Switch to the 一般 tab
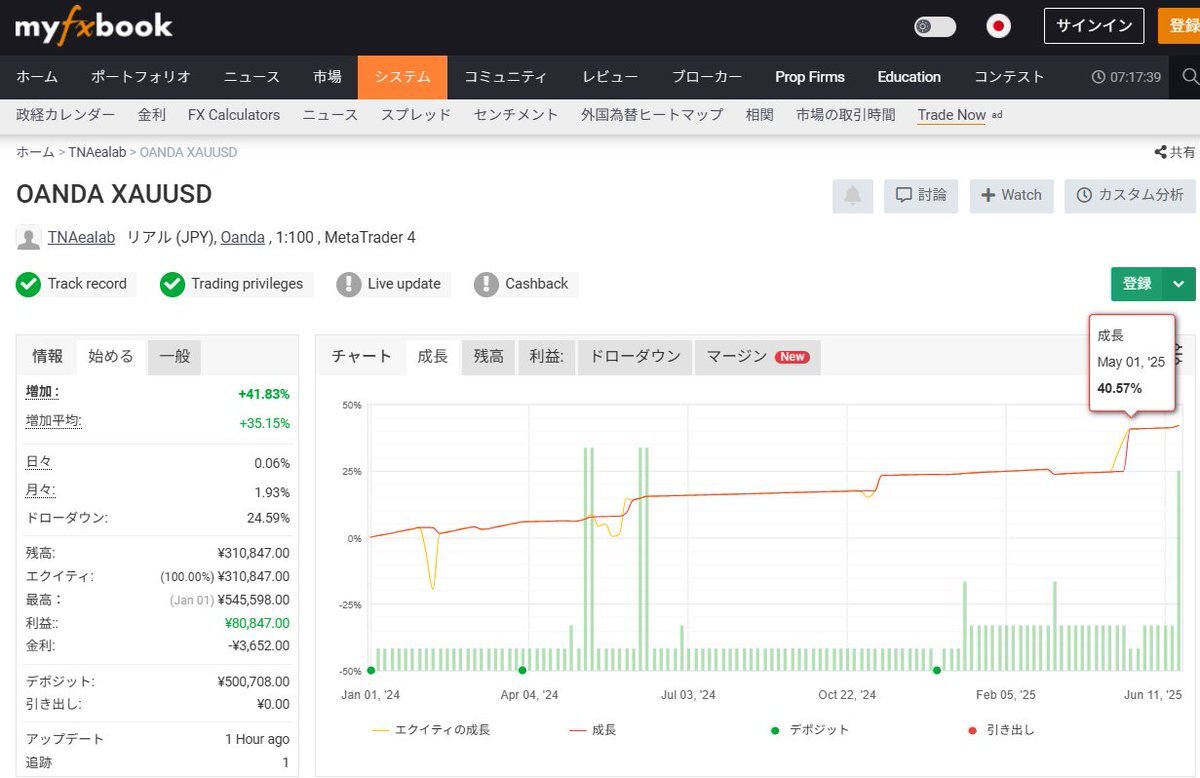 [175, 356]
